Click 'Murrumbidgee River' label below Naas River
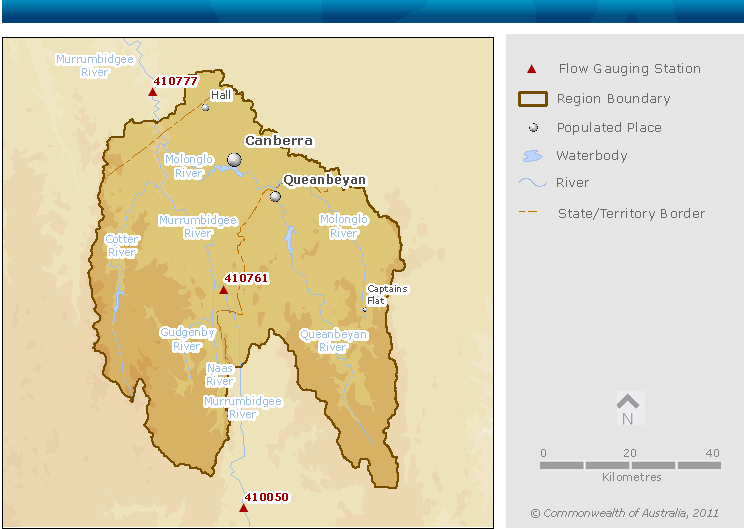This screenshot has width=744, height=529. pos(242,408)
